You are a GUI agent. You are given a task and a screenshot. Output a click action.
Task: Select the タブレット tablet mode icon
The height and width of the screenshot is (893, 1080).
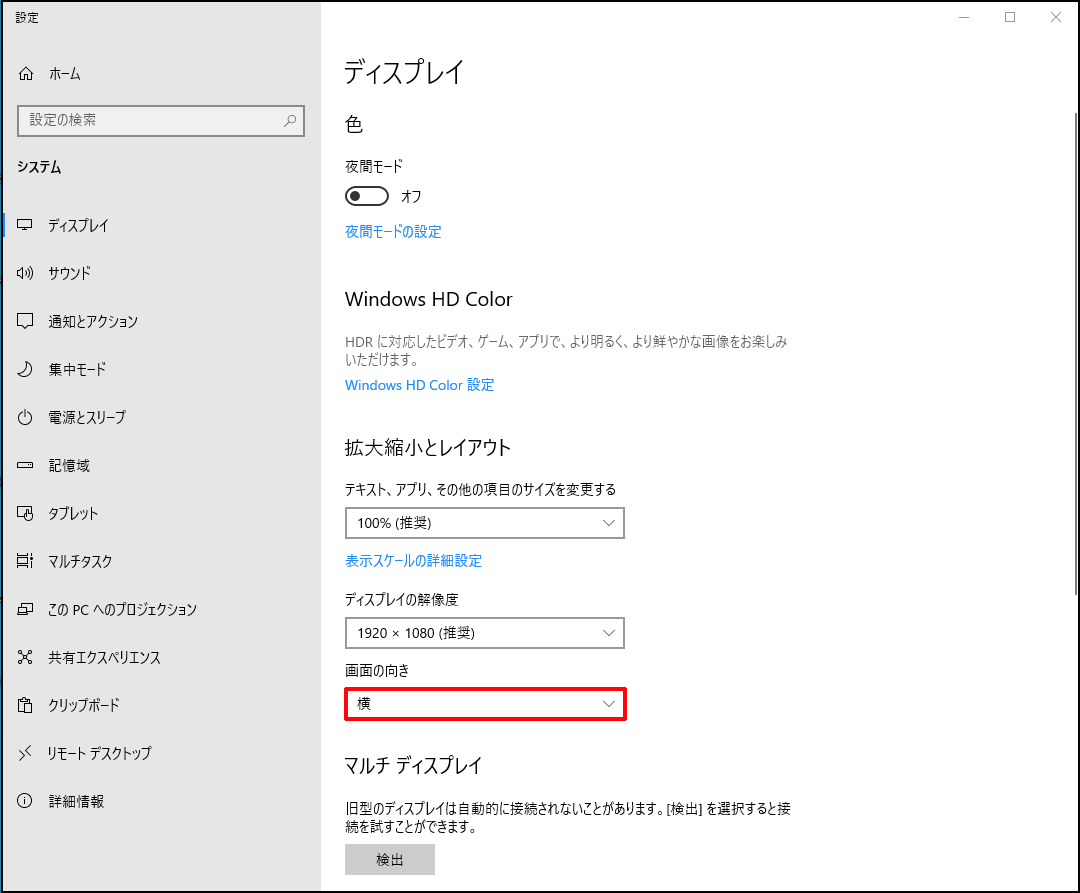[25, 513]
